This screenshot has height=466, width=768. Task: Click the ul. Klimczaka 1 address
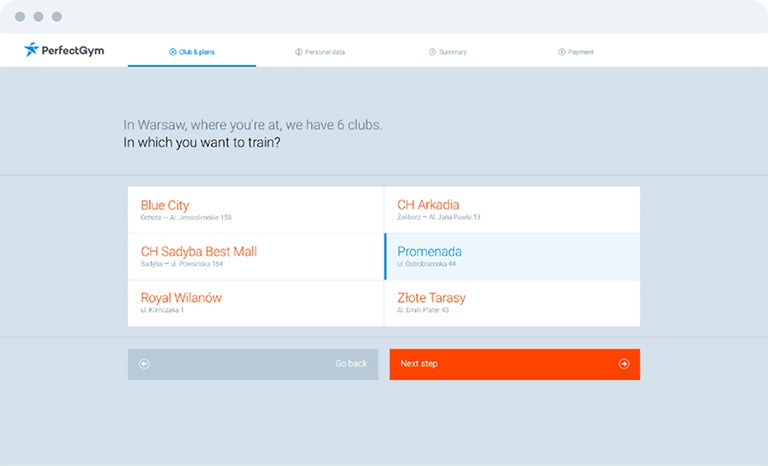click(x=162, y=310)
